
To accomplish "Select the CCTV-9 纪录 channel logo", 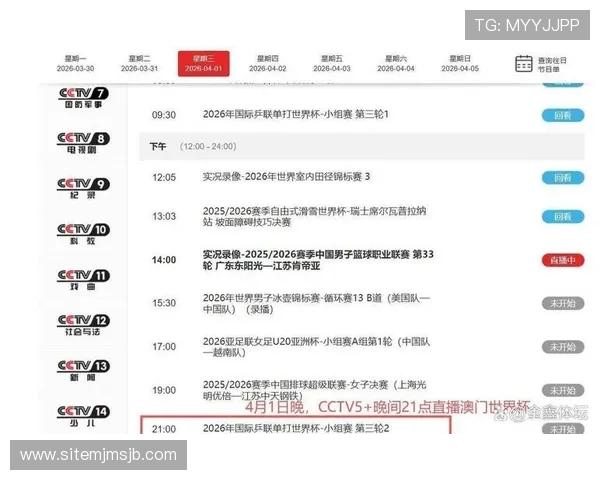I will (x=83, y=188).
